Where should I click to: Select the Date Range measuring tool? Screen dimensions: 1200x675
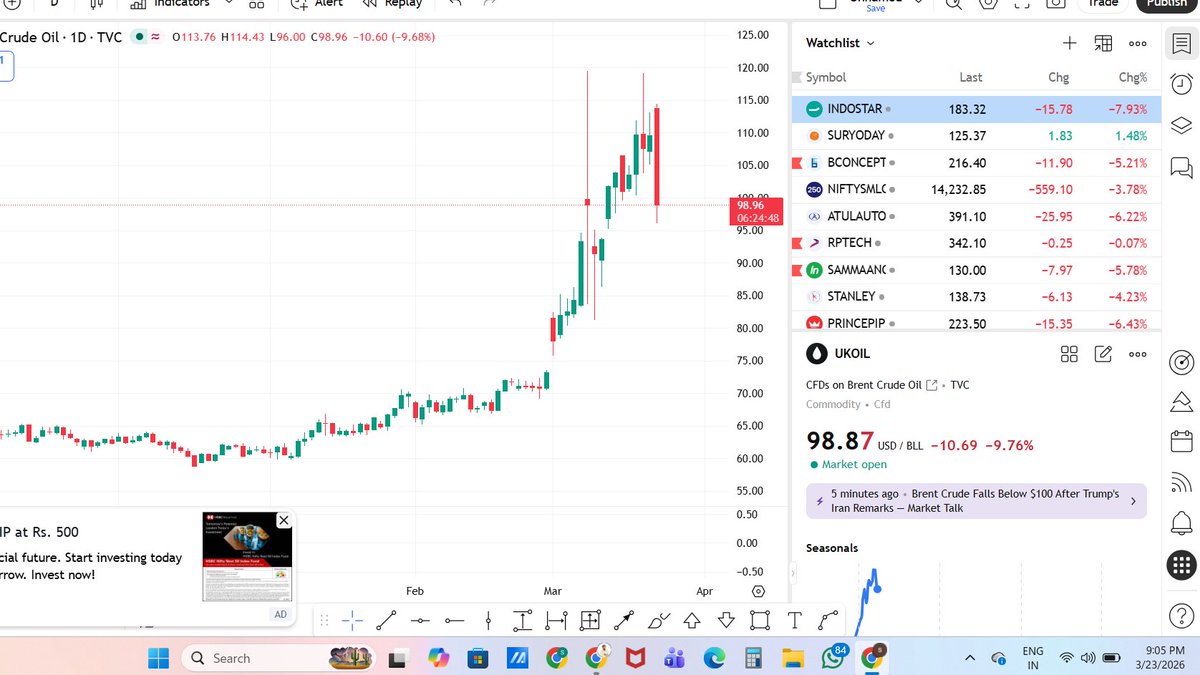coord(556,620)
